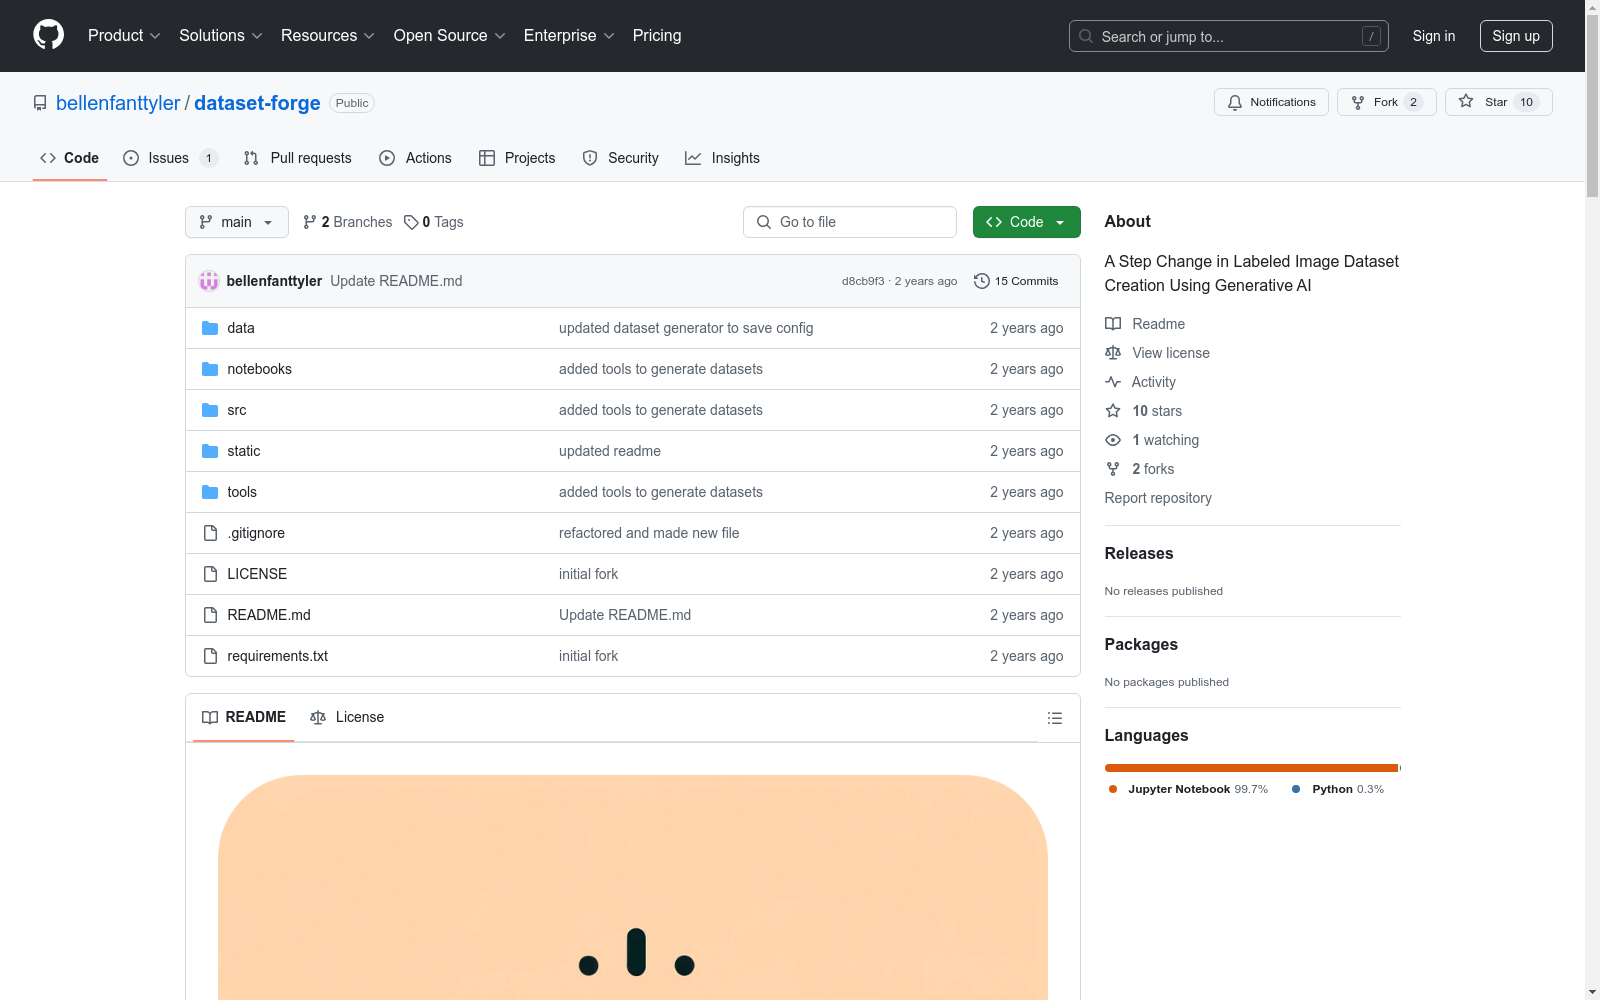The height and width of the screenshot is (1000, 1600).
Task: Open the 15 Commits link
Action: 1016,281
